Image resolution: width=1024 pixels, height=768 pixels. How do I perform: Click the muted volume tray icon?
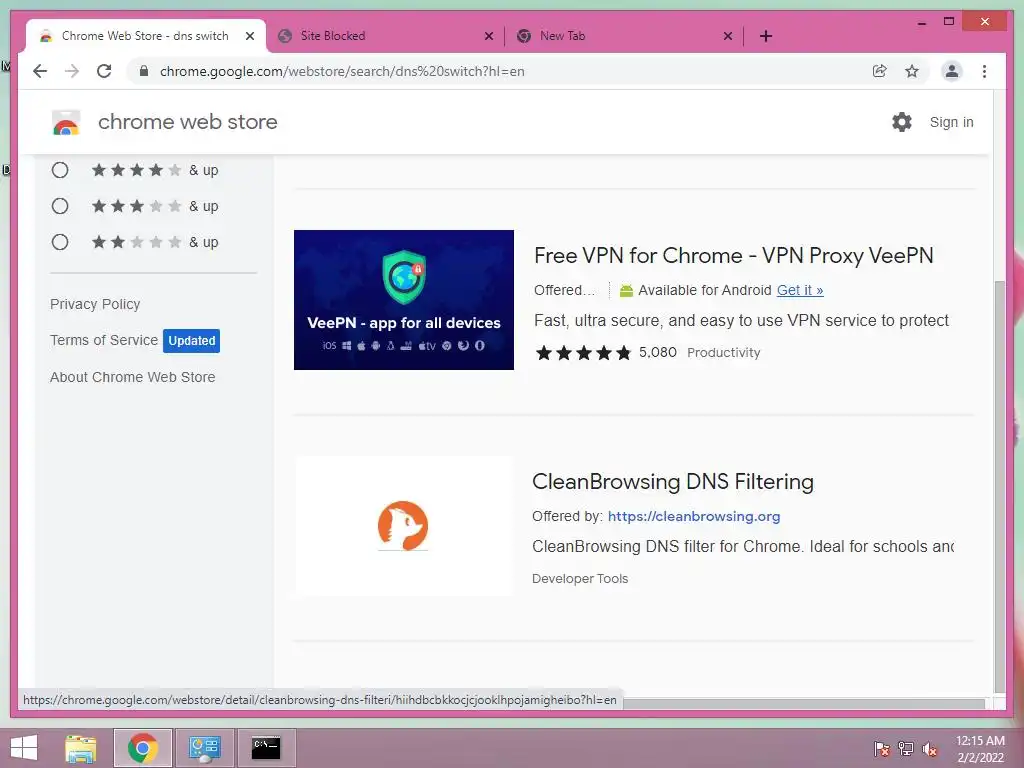(x=929, y=748)
